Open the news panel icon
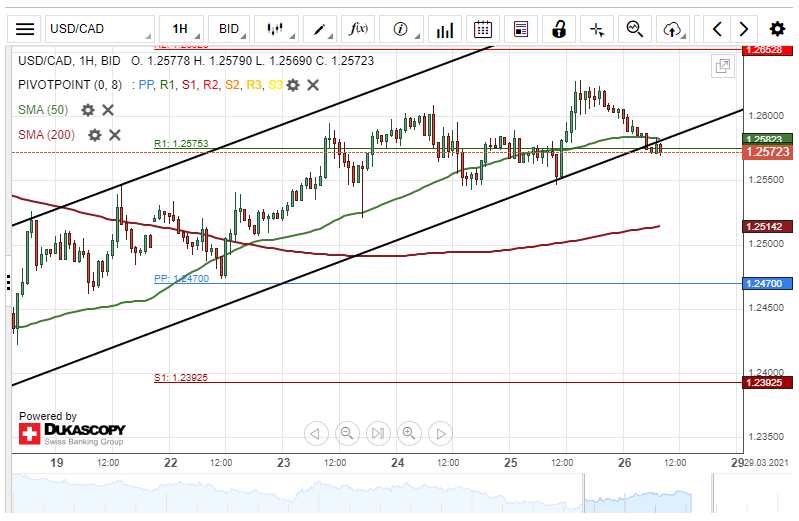799x521 pixels. click(x=521, y=29)
